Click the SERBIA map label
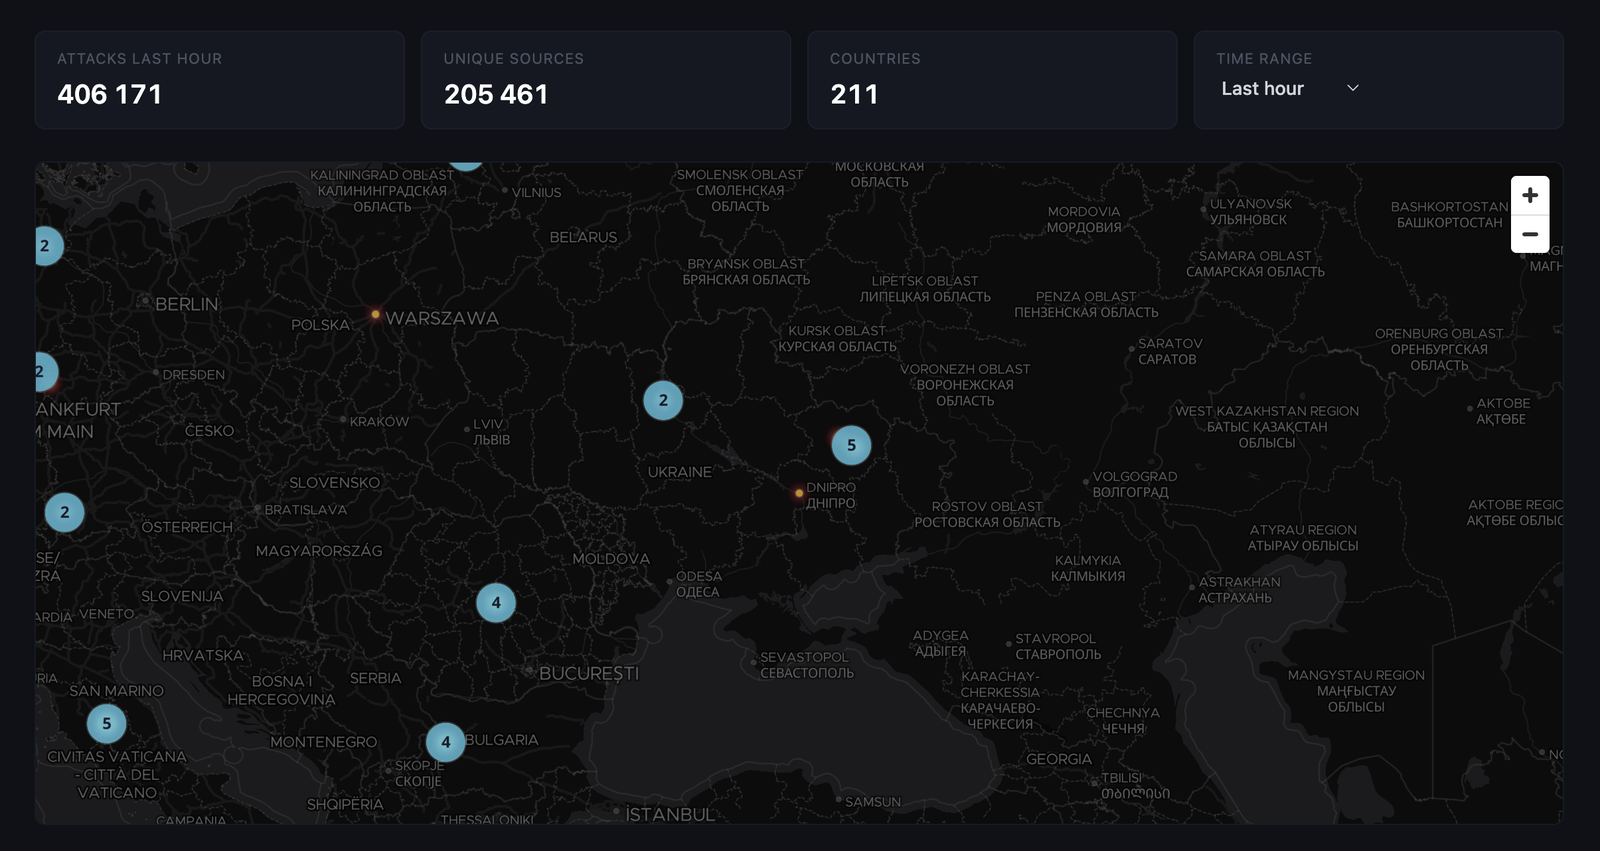 pyautogui.click(x=375, y=678)
